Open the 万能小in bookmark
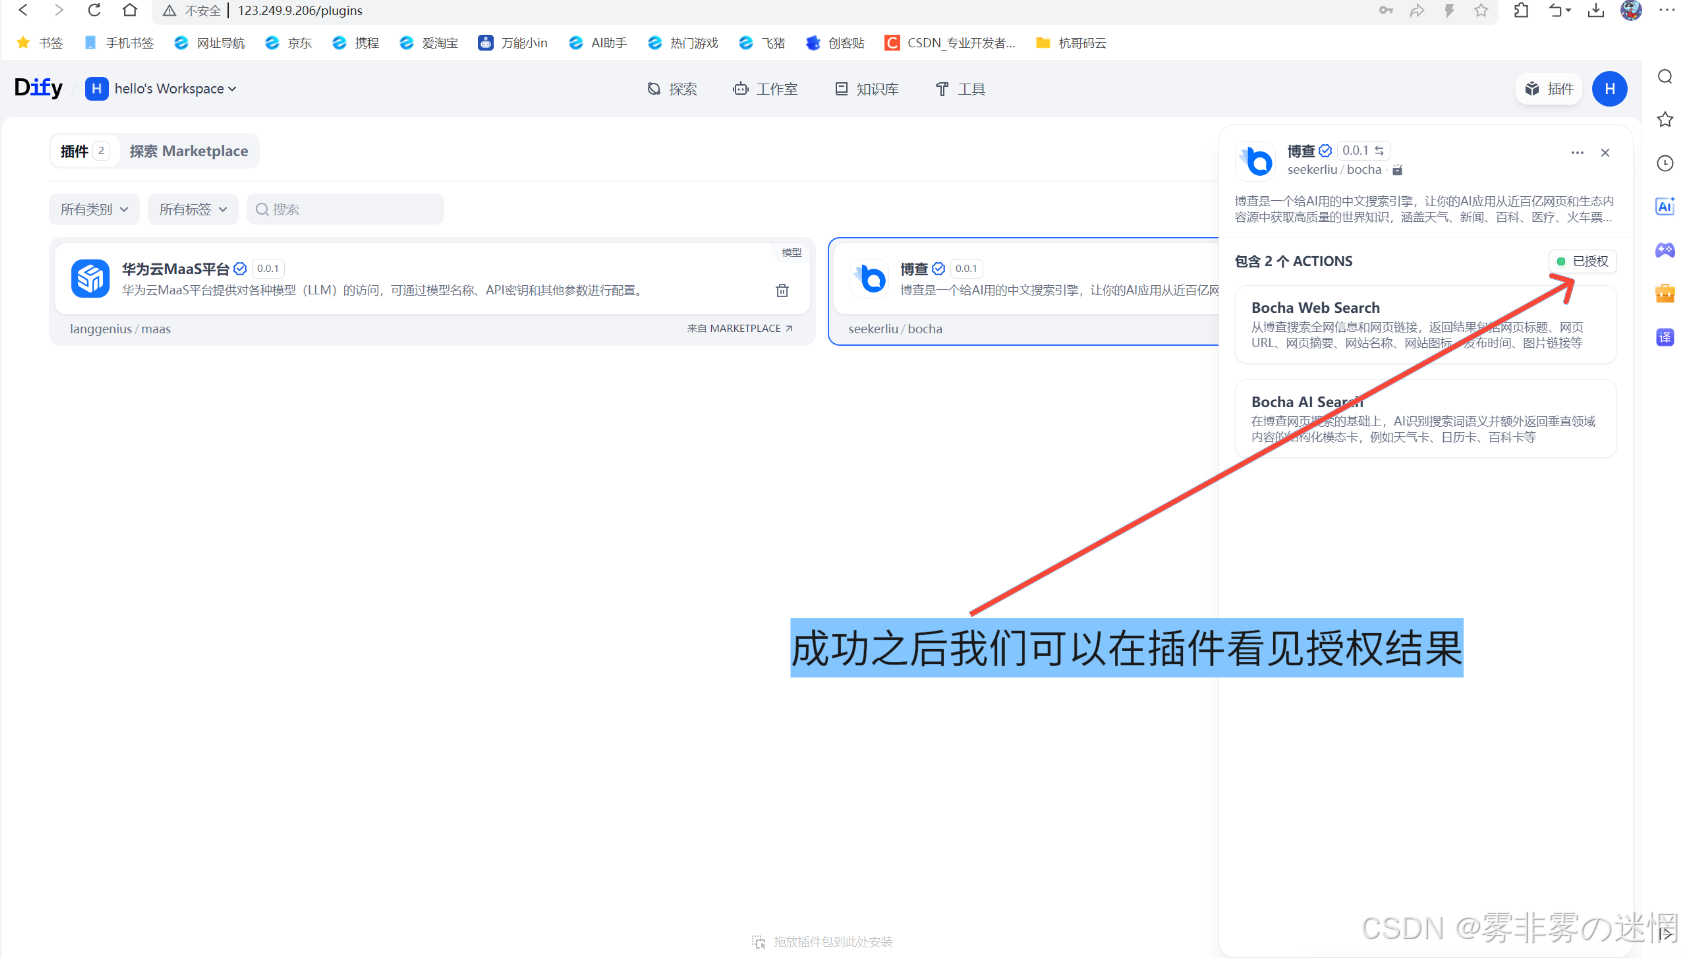Image resolution: width=1683 pixels, height=958 pixels. pyautogui.click(x=513, y=43)
